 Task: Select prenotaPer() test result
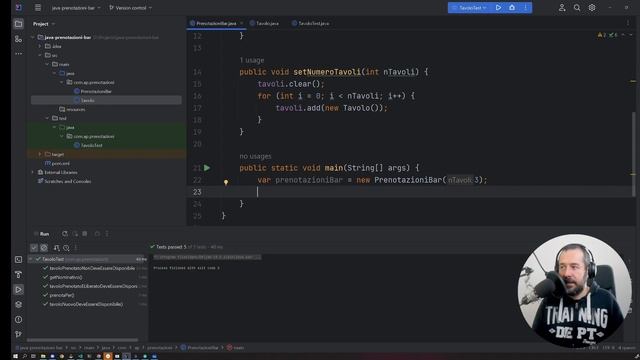[x=62, y=295]
